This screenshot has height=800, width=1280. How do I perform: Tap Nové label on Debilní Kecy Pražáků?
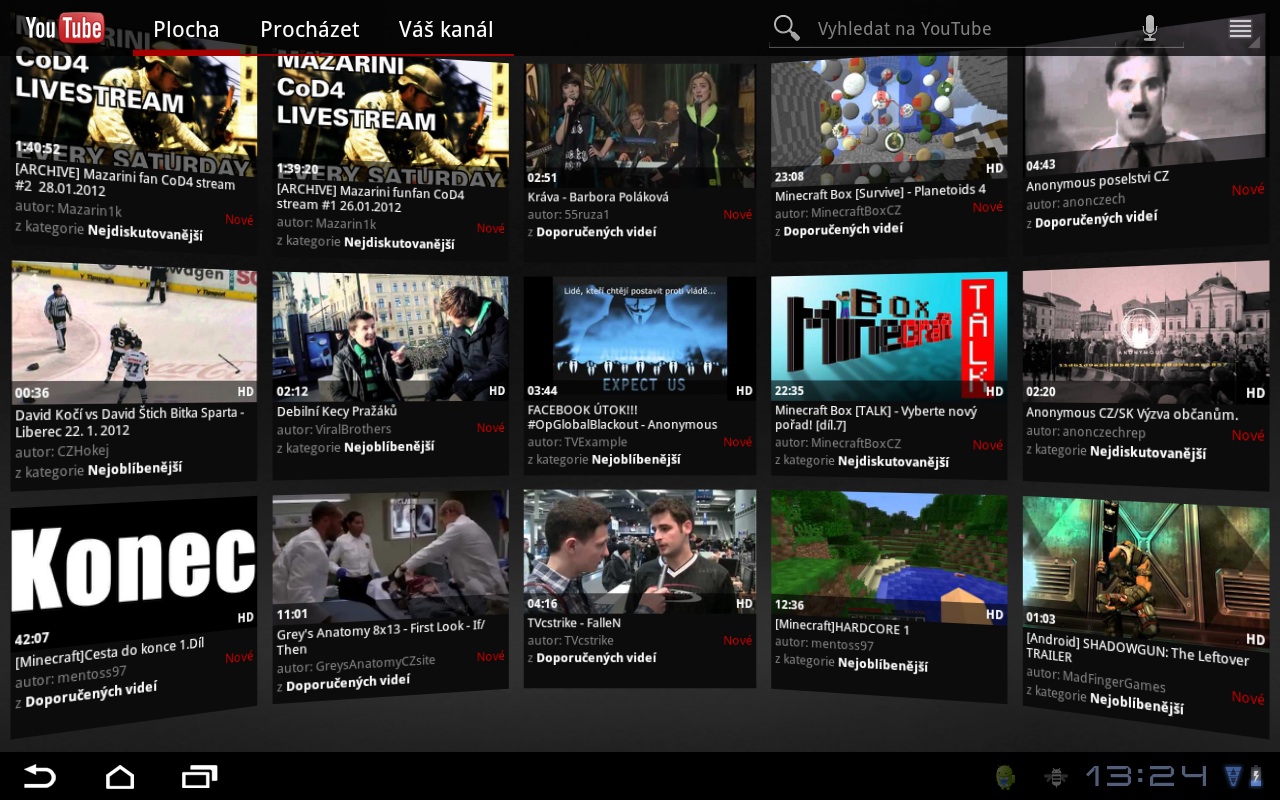[x=491, y=428]
